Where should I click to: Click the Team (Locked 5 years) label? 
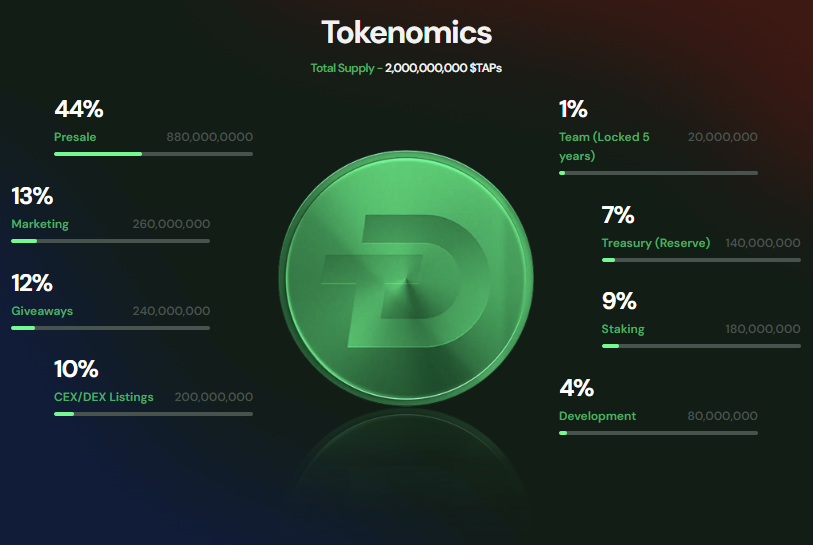coord(604,146)
